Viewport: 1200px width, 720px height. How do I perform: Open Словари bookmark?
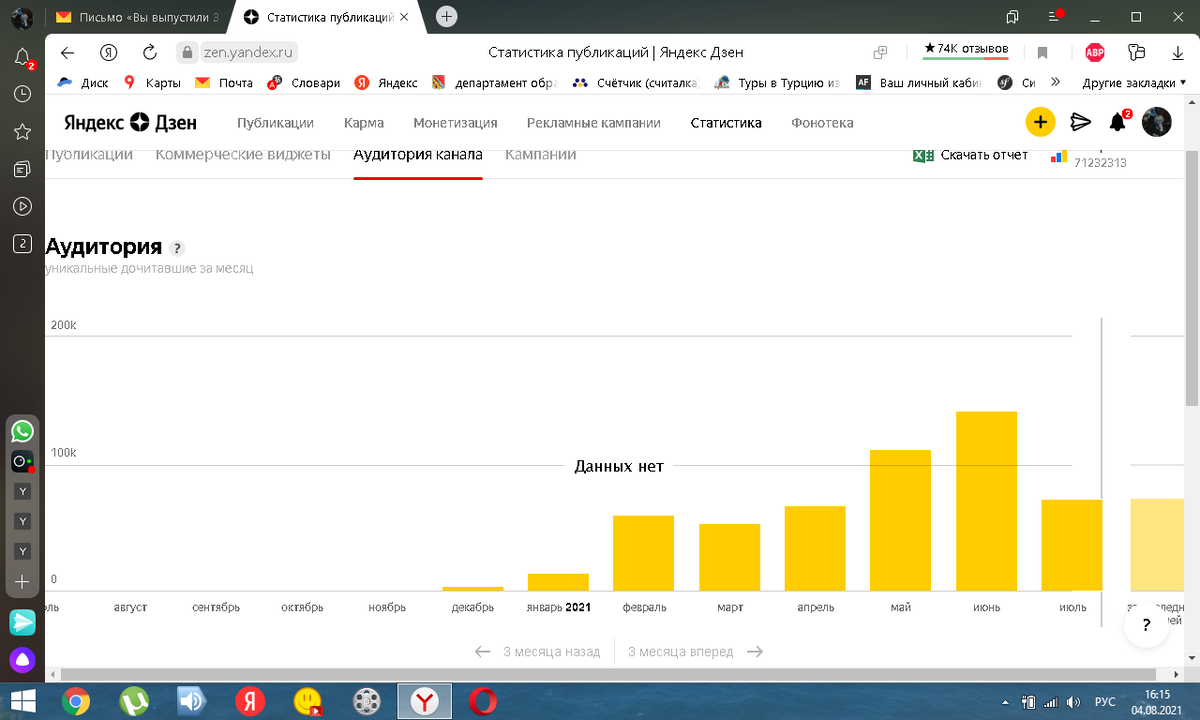pos(304,83)
